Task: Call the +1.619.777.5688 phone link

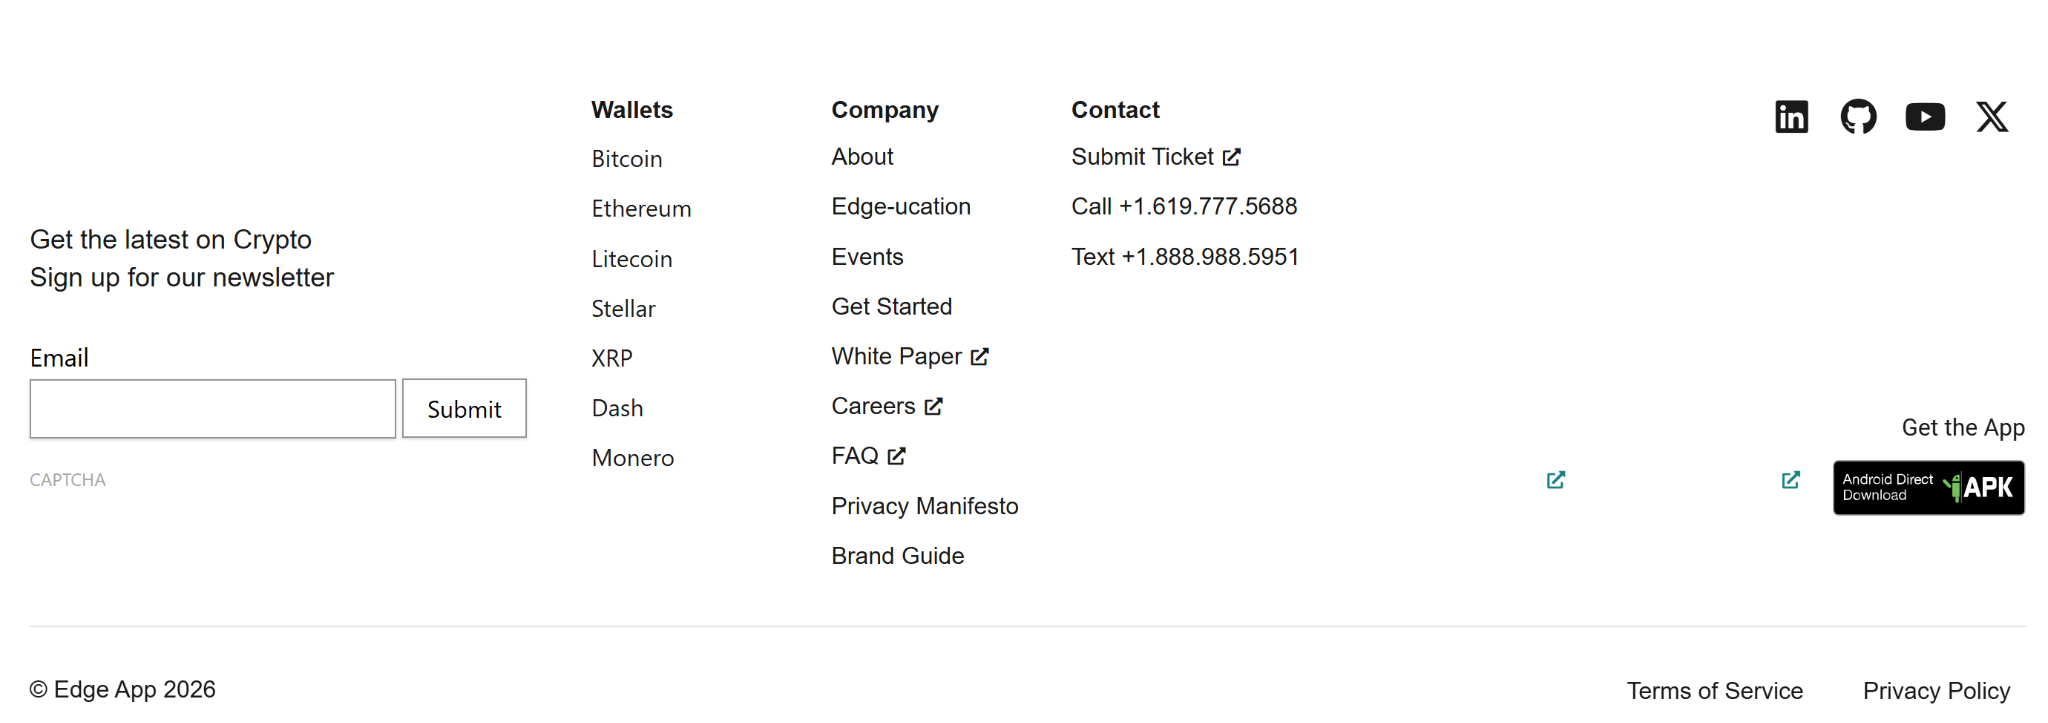Action: (1184, 207)
